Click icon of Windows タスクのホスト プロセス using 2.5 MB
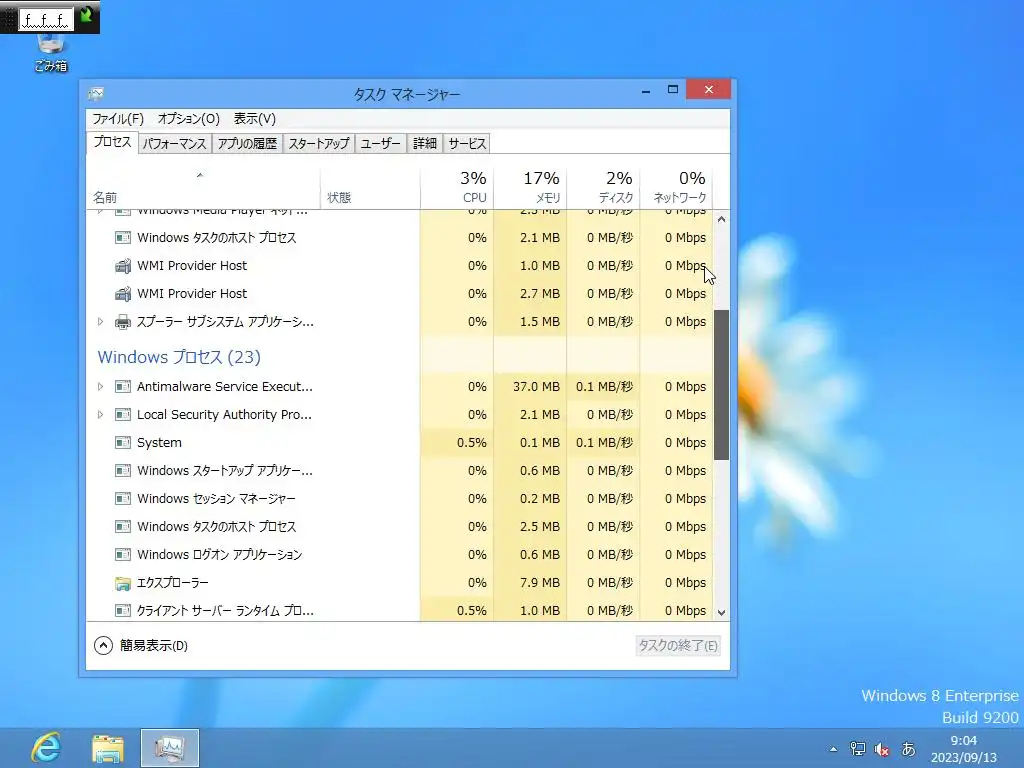 (x=122, y=527)
